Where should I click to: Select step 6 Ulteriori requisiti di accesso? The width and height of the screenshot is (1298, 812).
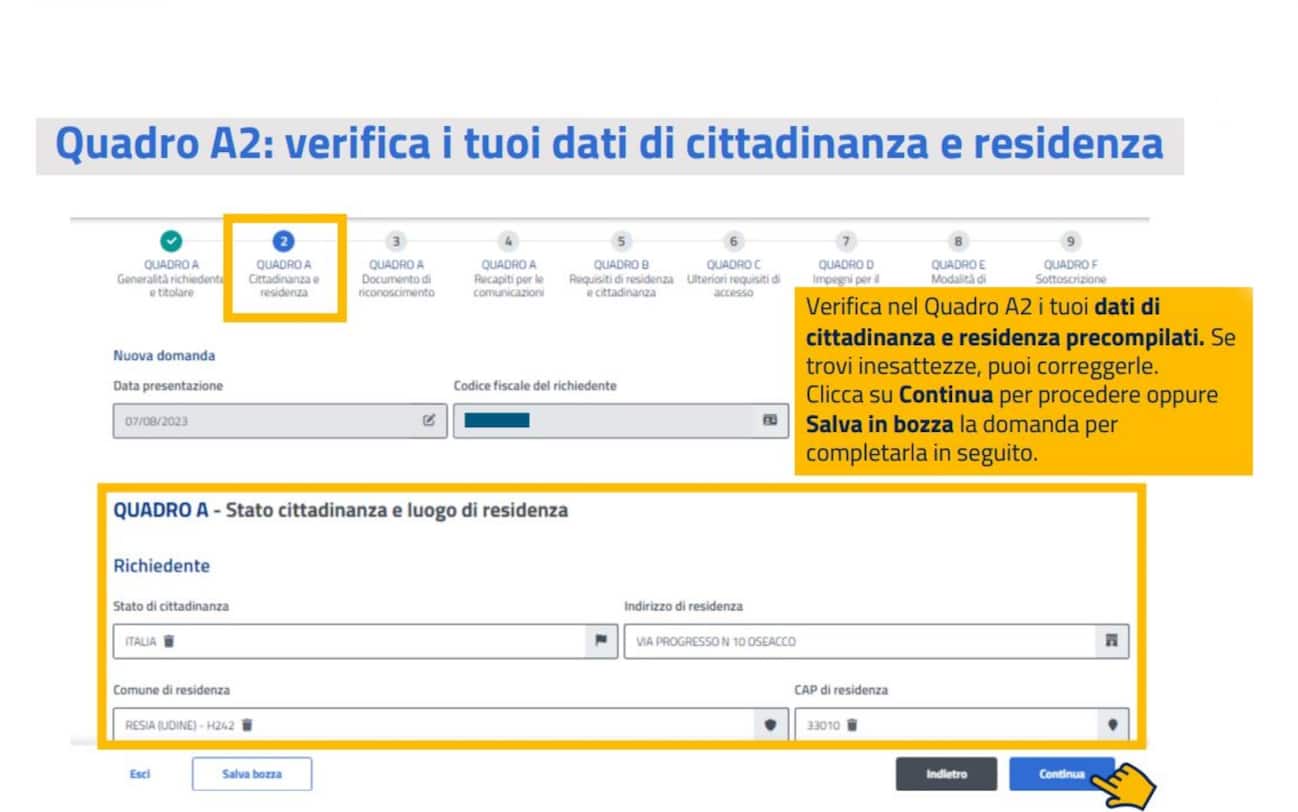pyautogui.click(x=733, y=241)
